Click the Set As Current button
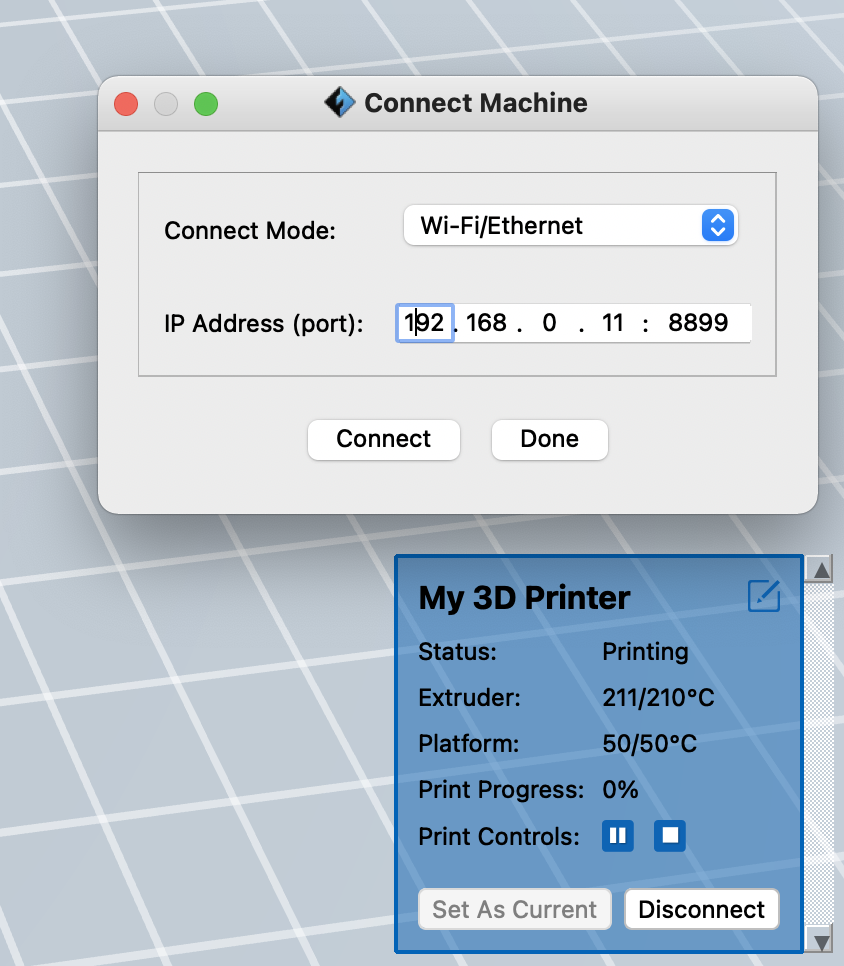This screenshot has width=844, height=966. click(x=514, y=909)
